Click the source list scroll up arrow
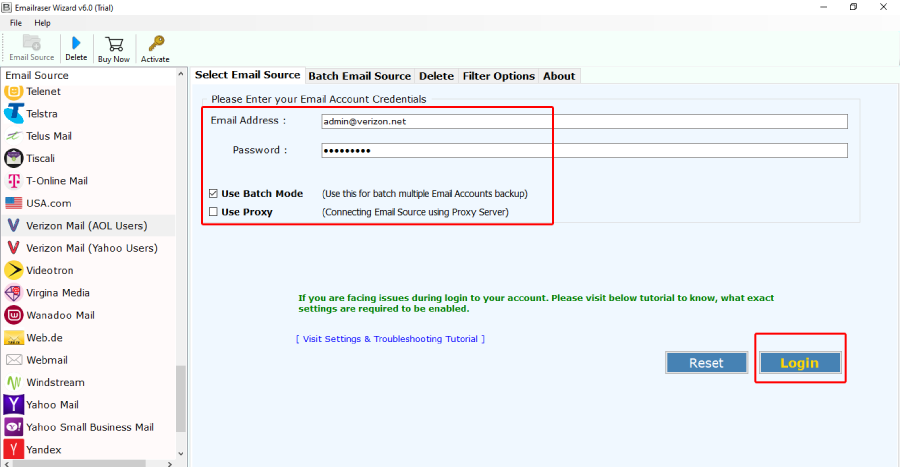The image size is (900, 467). [181, 75]
